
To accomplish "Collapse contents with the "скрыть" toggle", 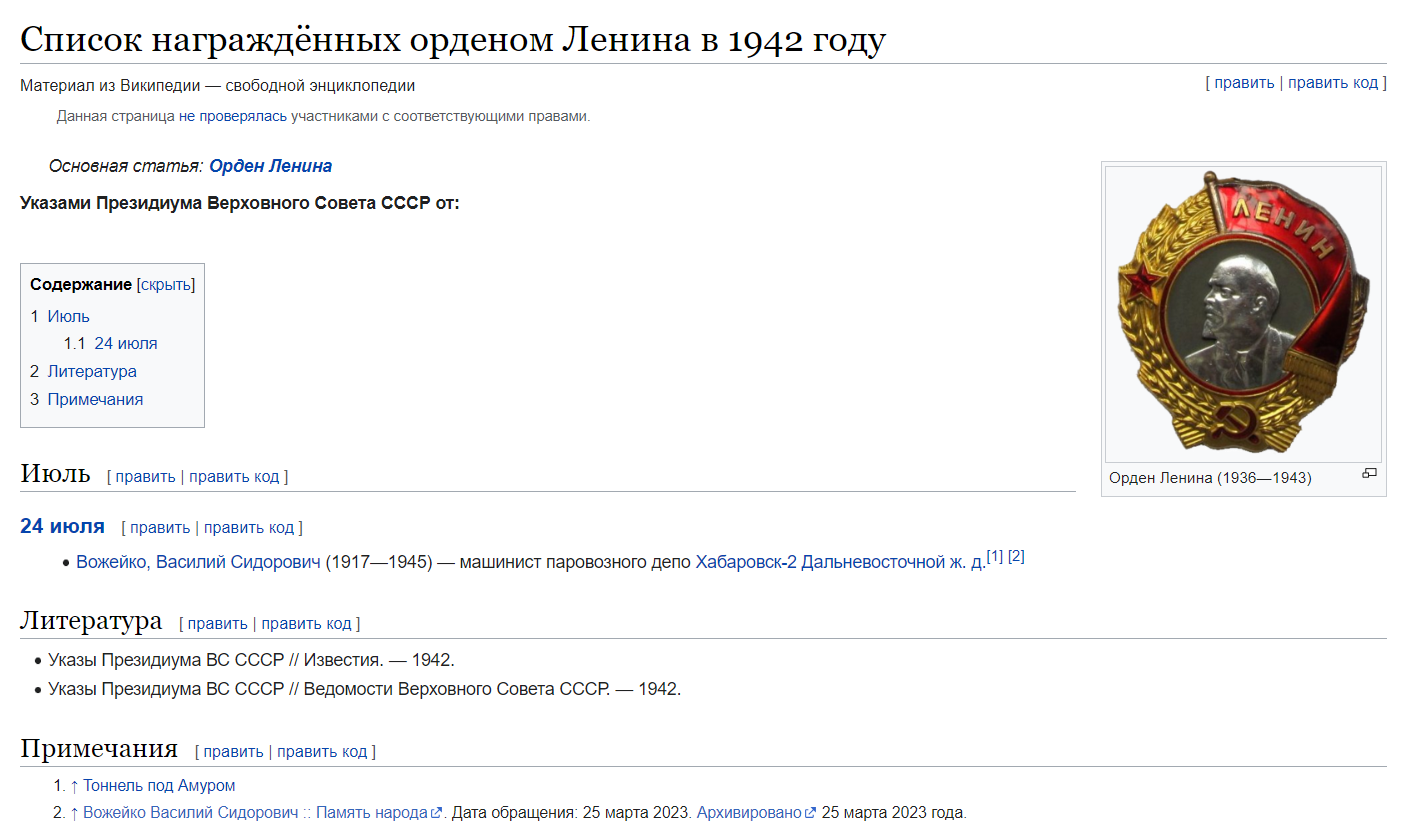I will (166, 285).
